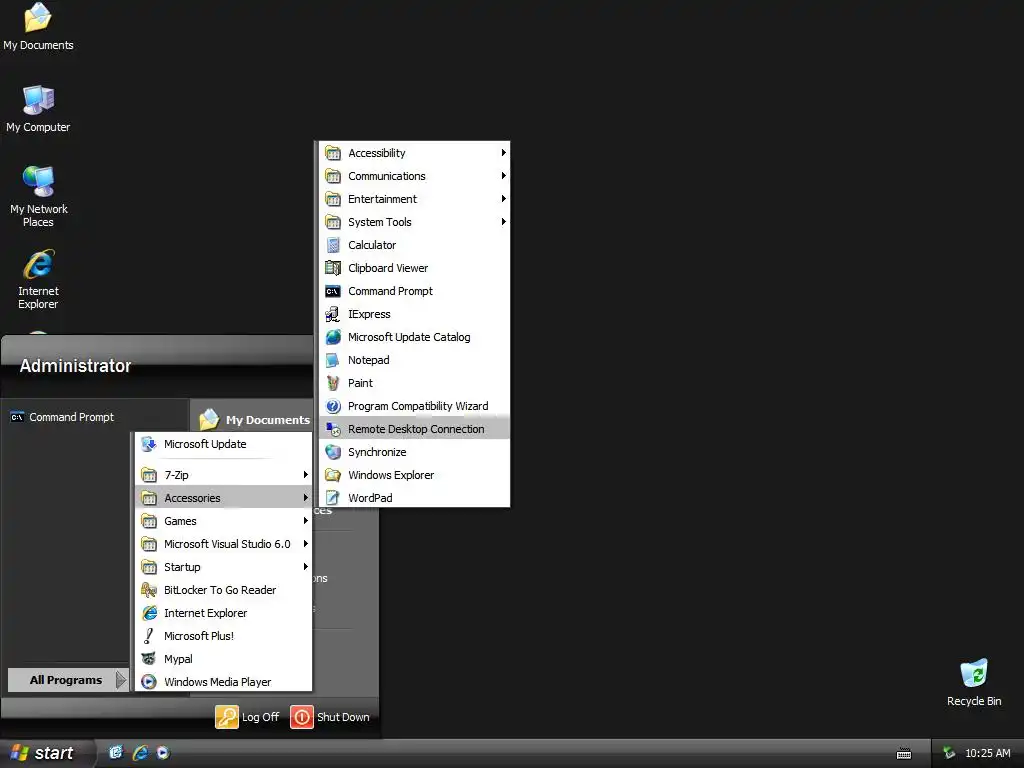
Task: Click the Show Desktop quick launch icon
Action: [x=116, y=753]
